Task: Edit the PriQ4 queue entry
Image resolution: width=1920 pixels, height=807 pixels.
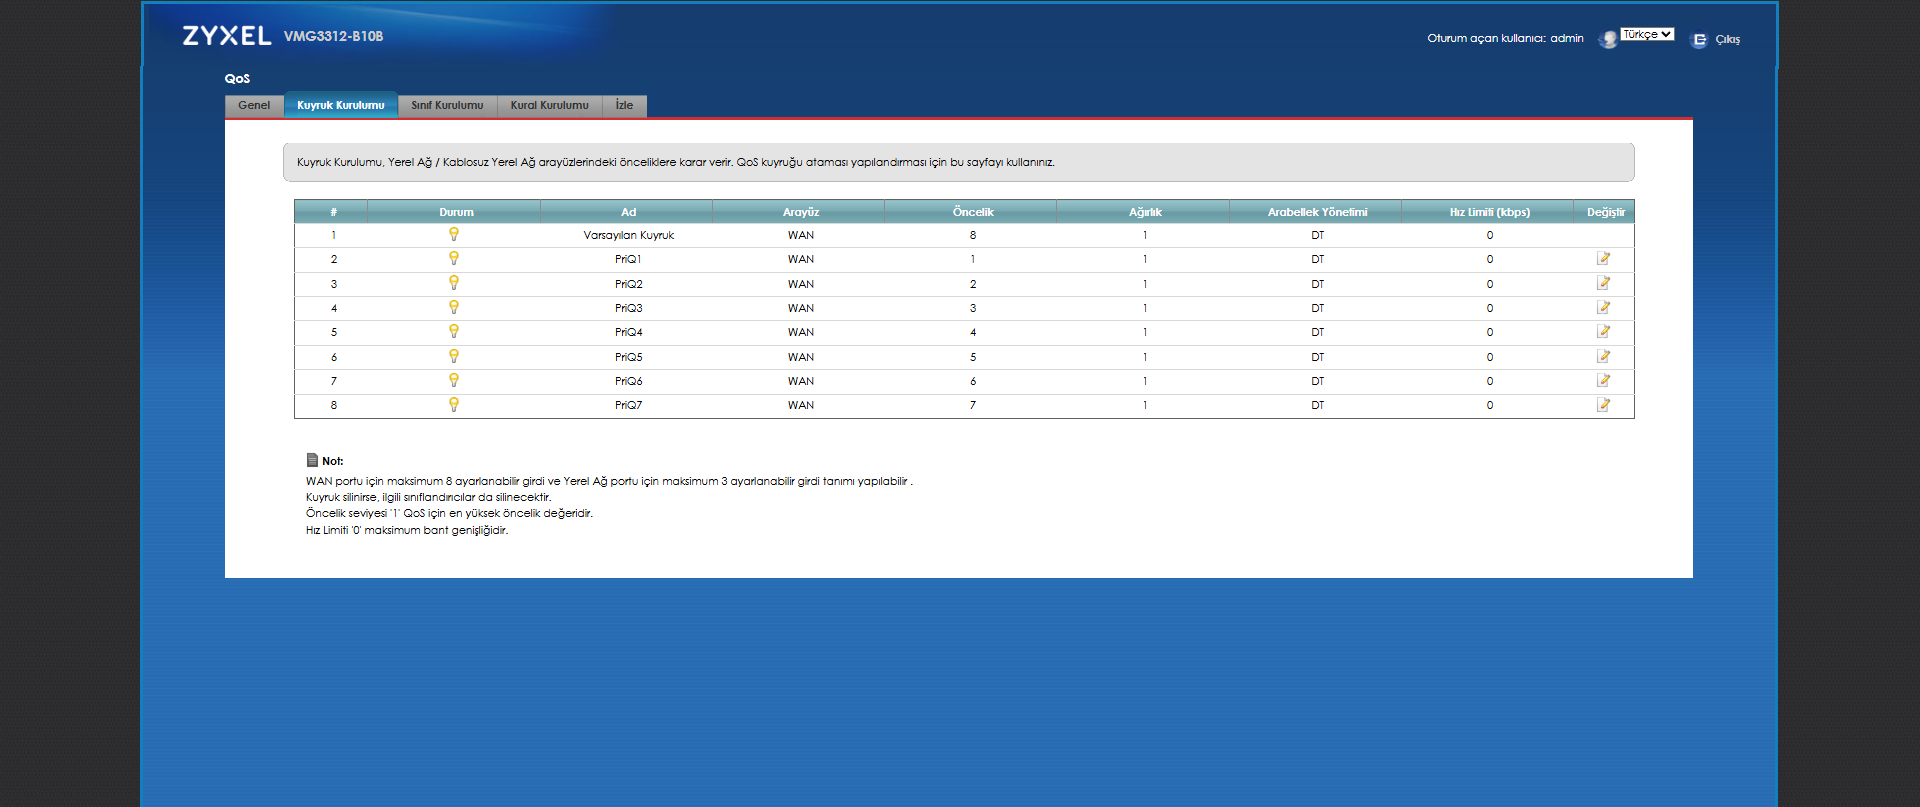Action: [1603, 332]
